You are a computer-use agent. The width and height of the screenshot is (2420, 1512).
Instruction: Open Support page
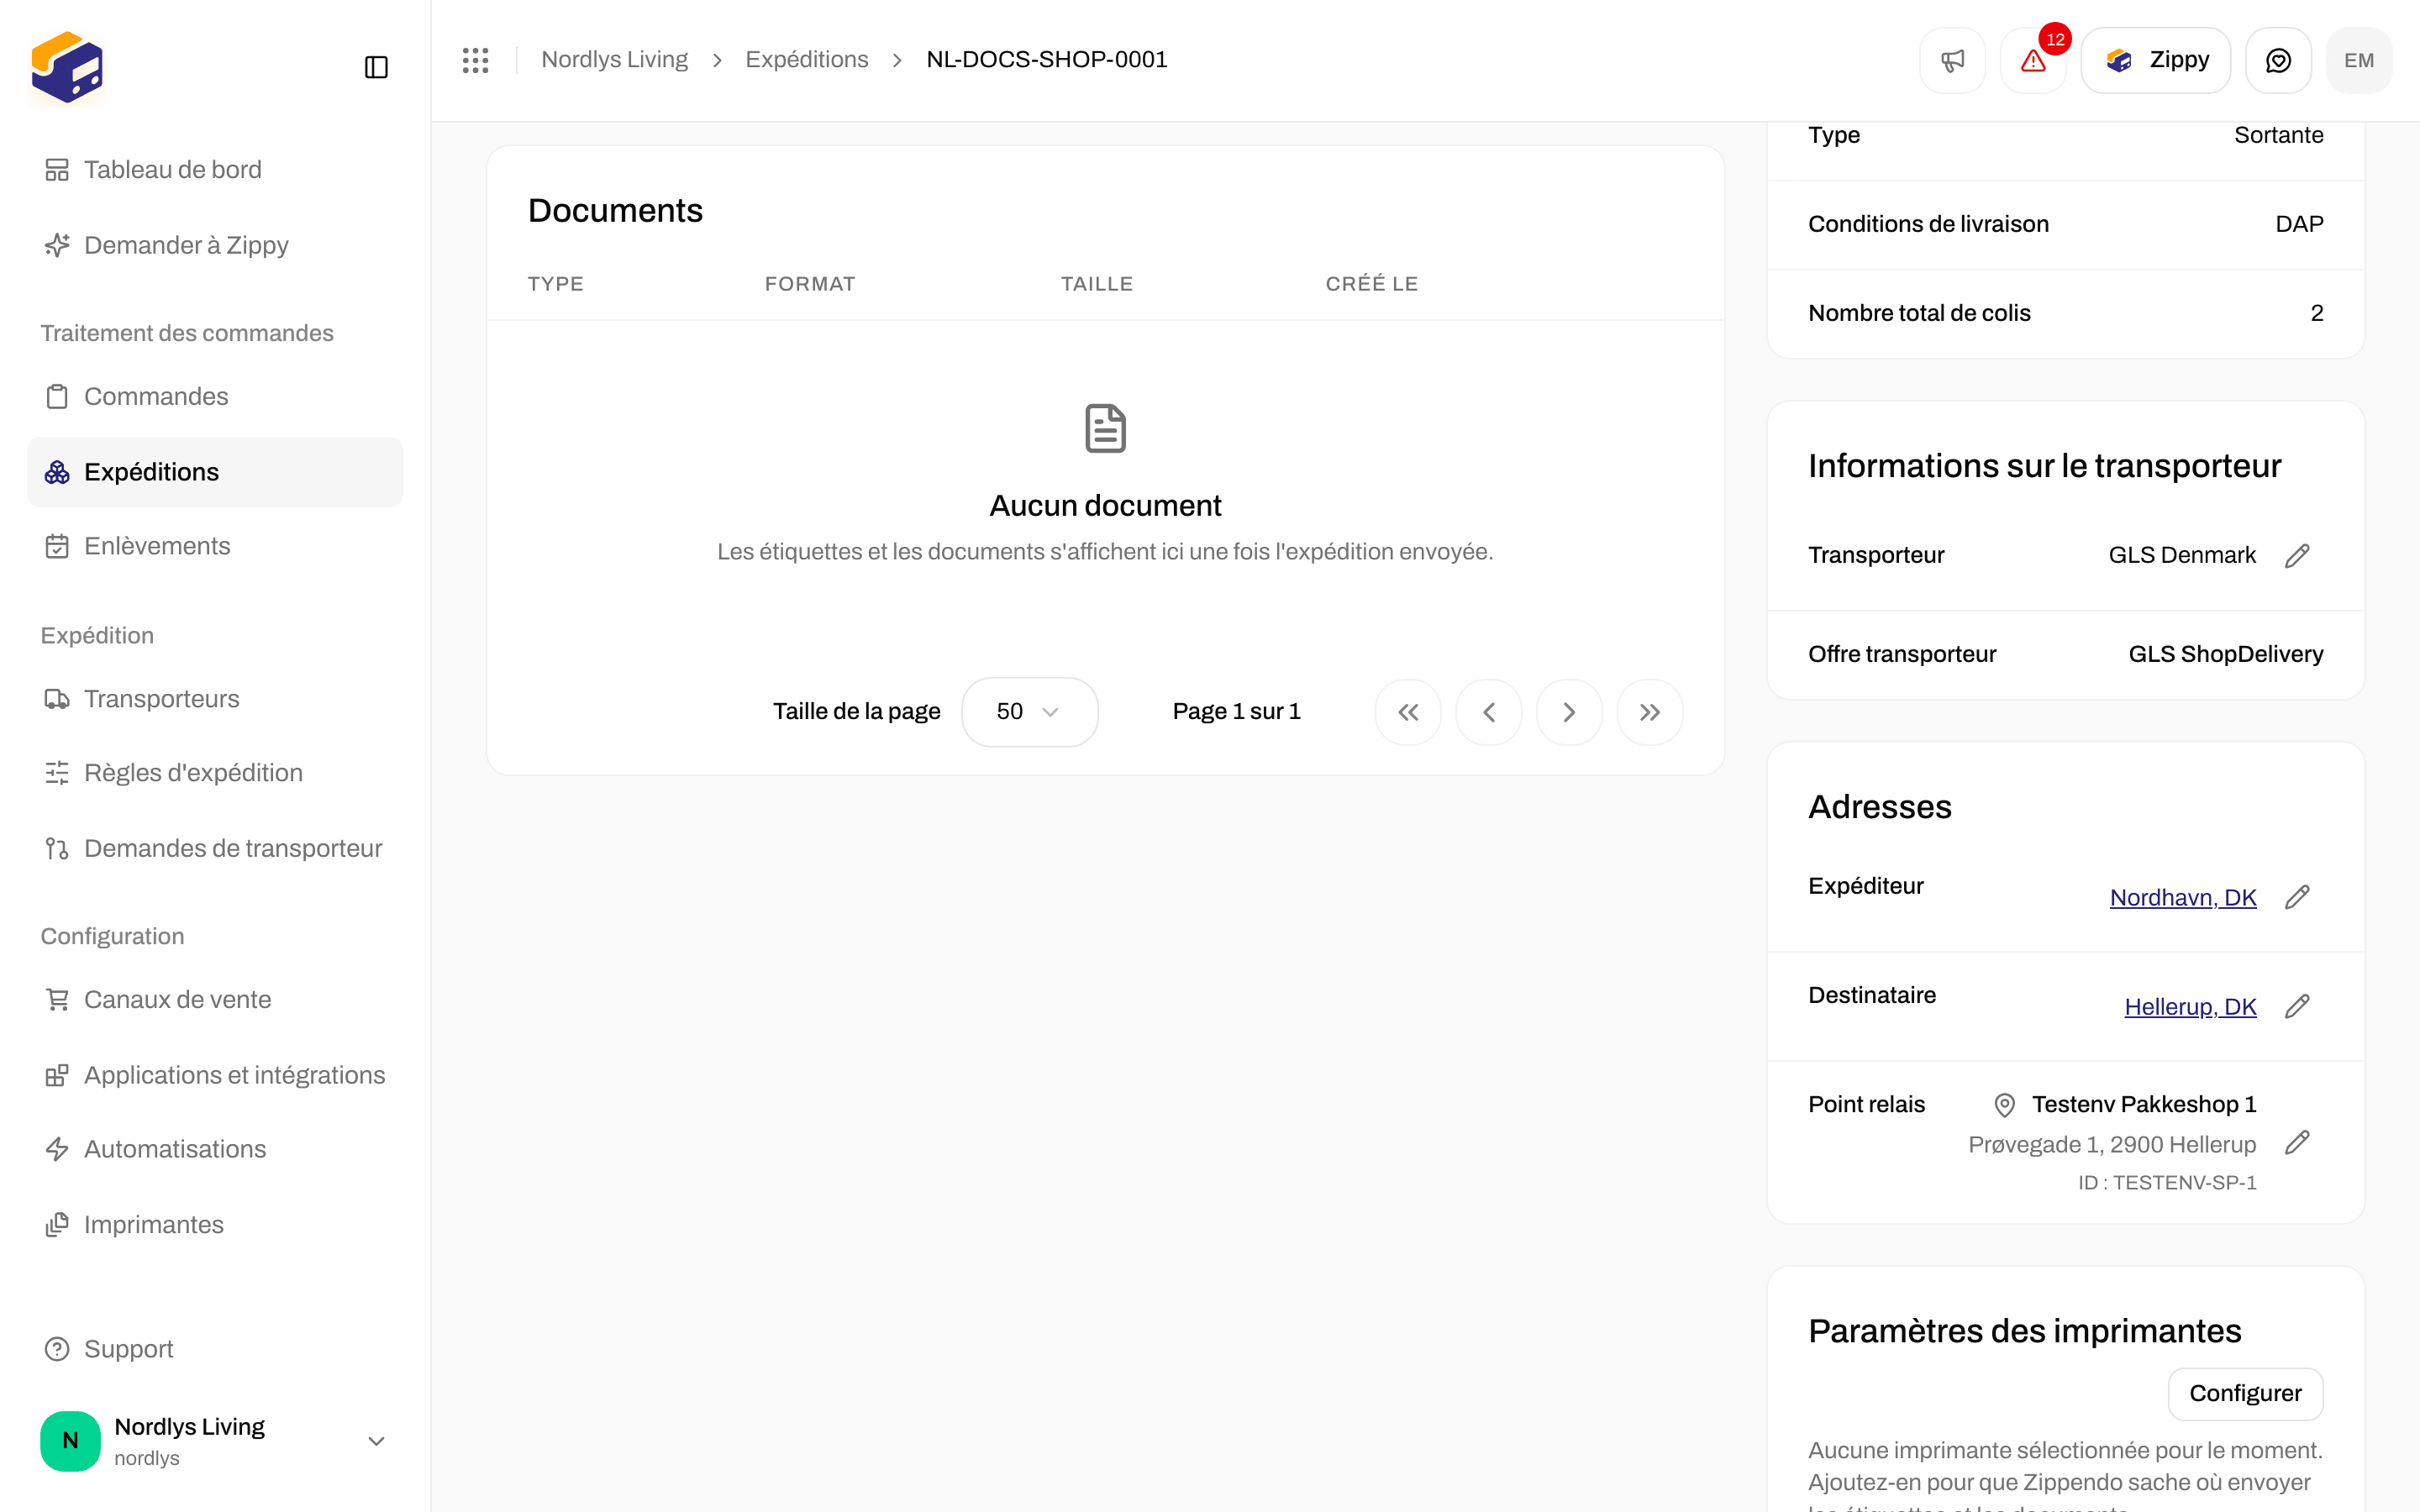pos(215,1349)
